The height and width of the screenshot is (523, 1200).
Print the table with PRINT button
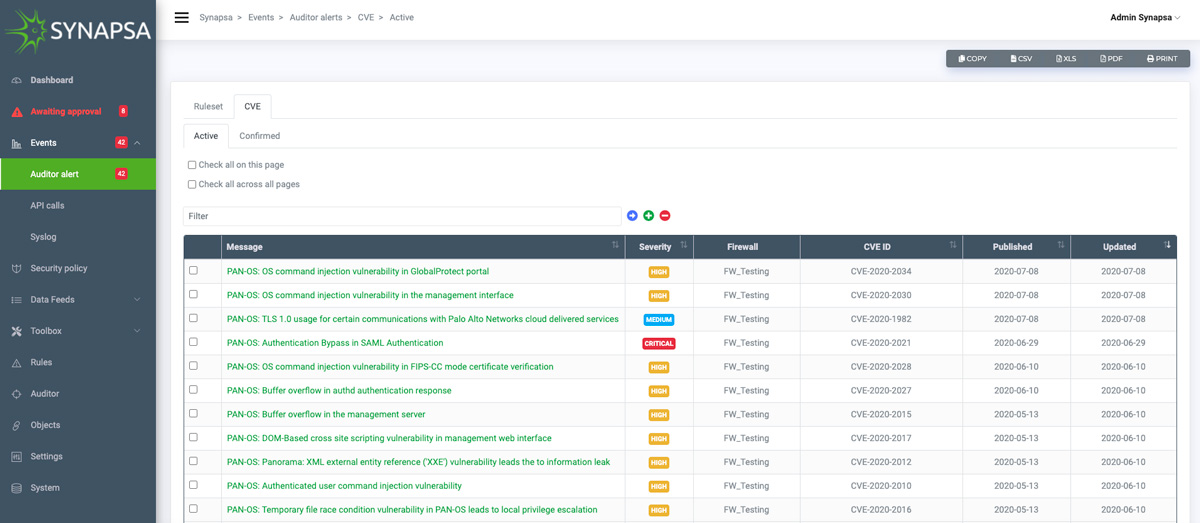click(1162, 59)
